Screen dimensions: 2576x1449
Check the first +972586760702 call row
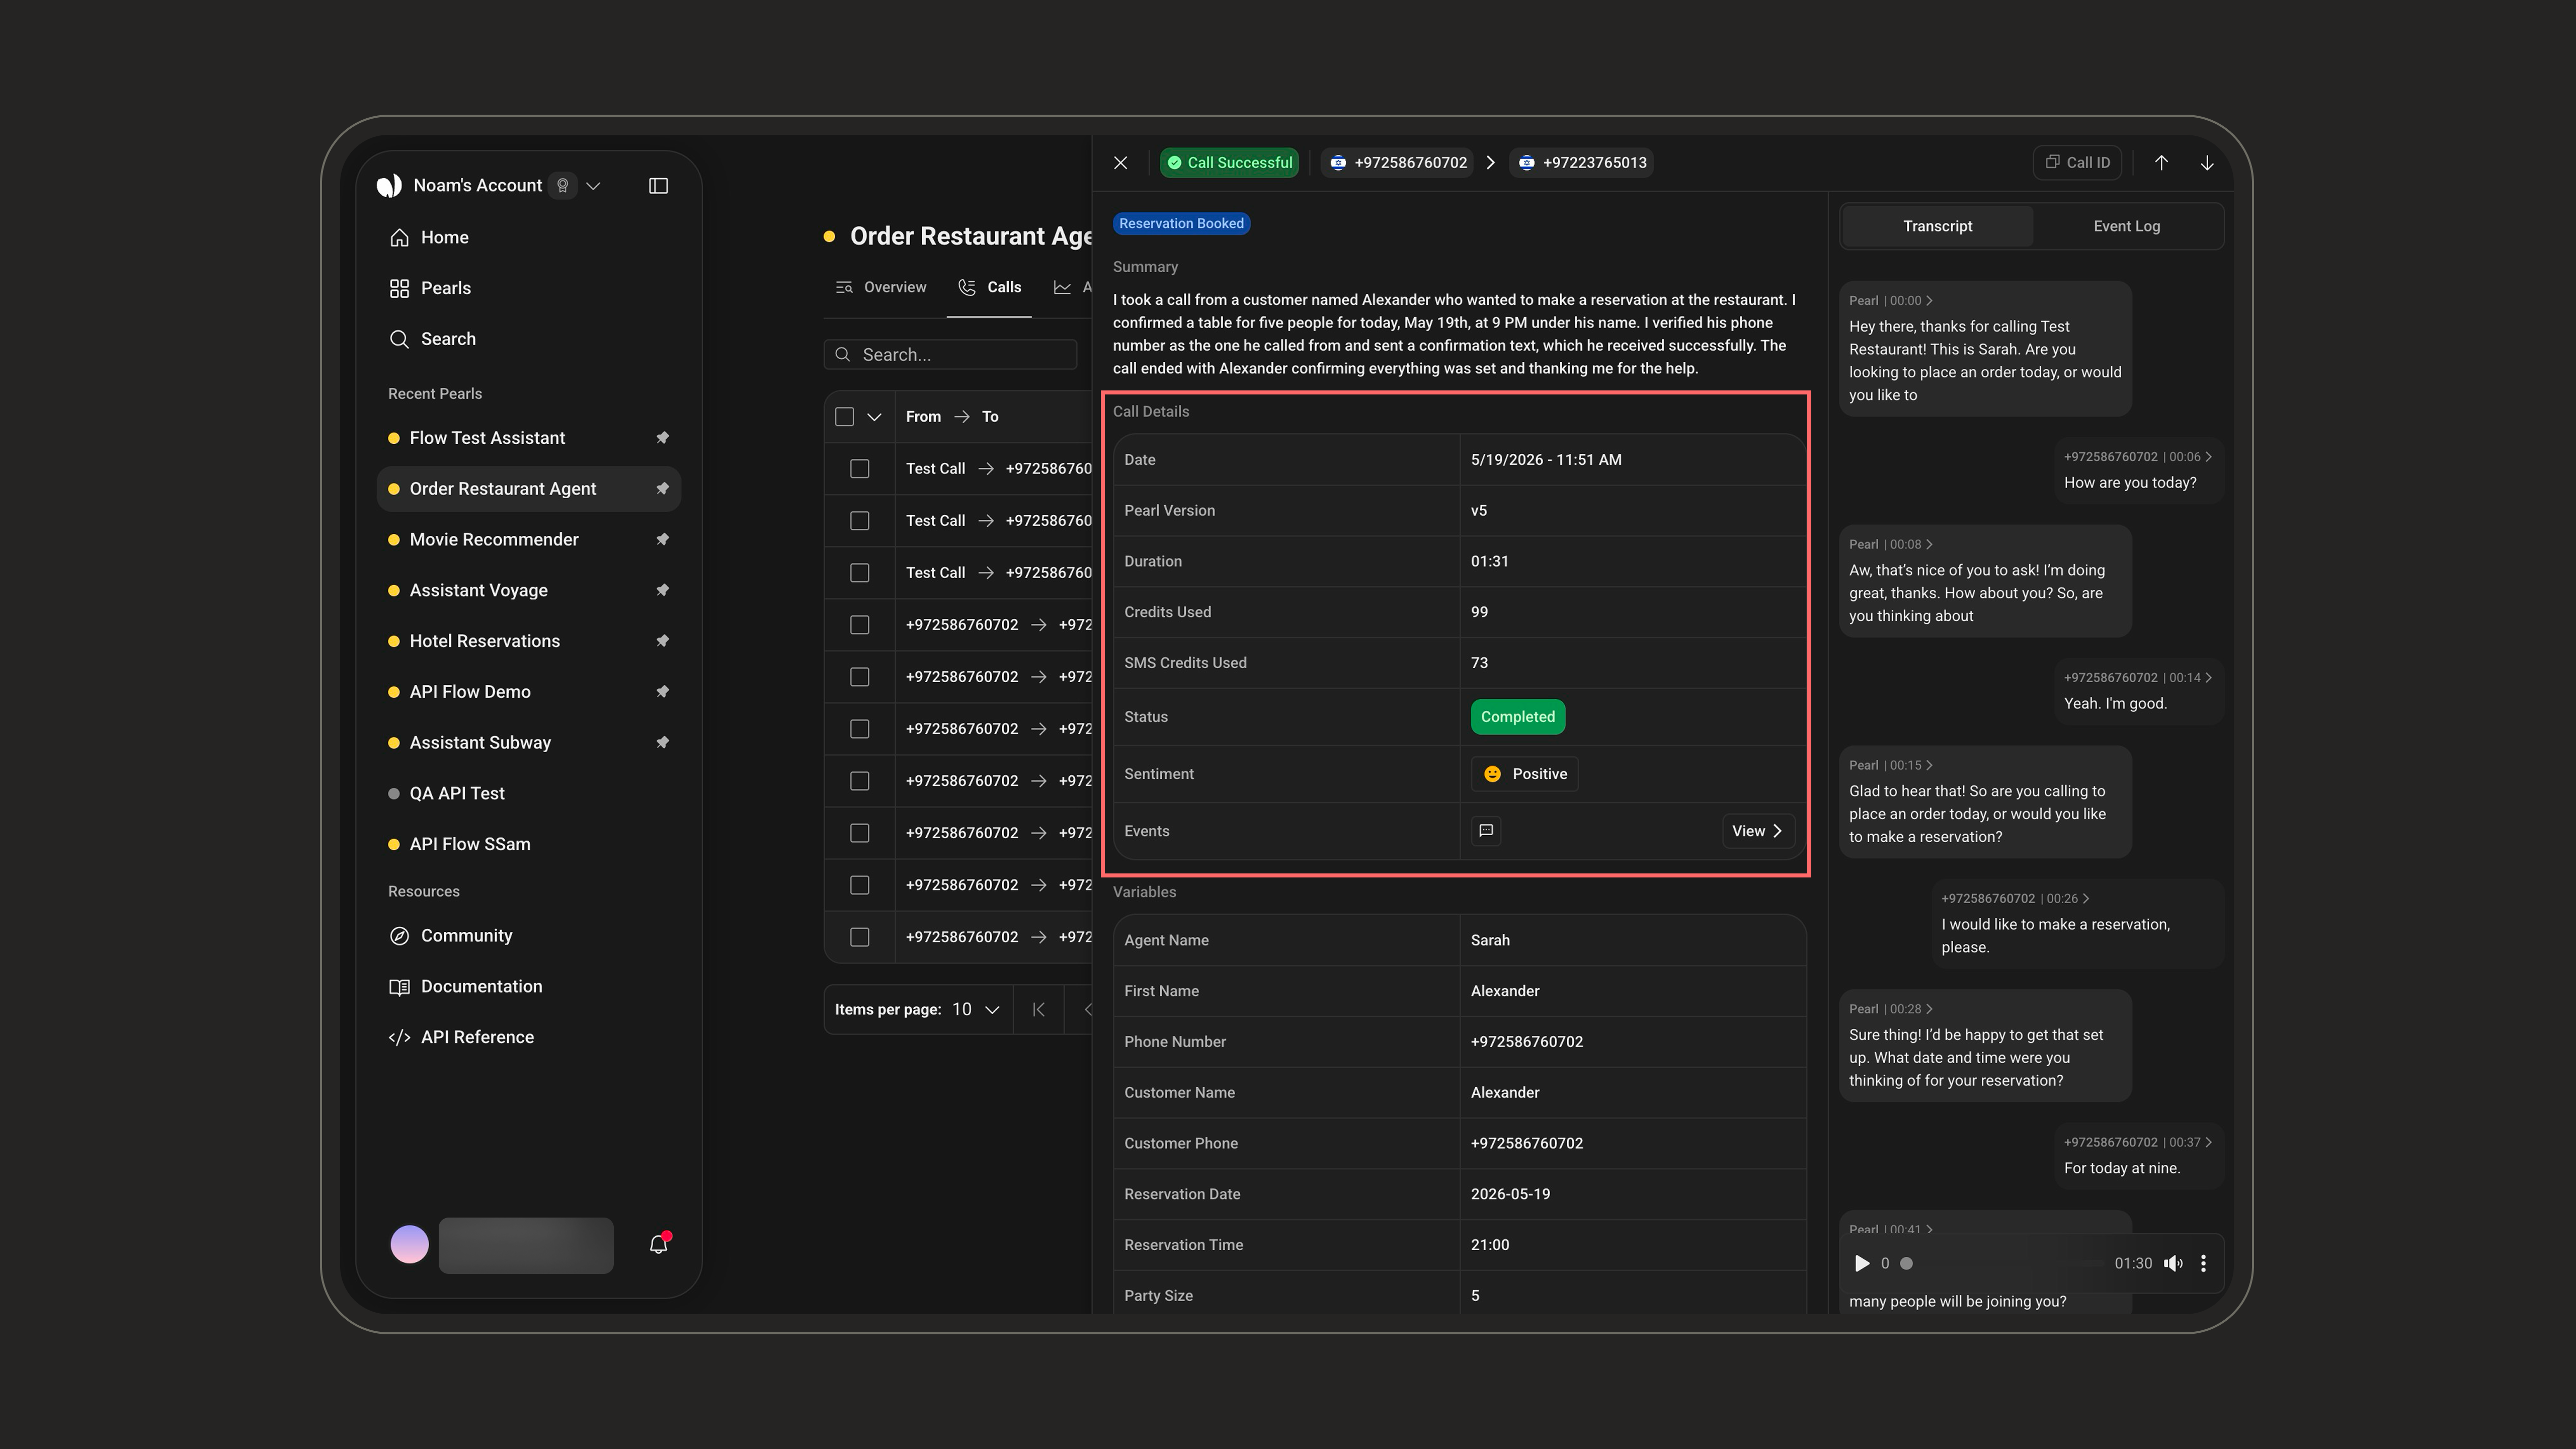tap(860, 625)
